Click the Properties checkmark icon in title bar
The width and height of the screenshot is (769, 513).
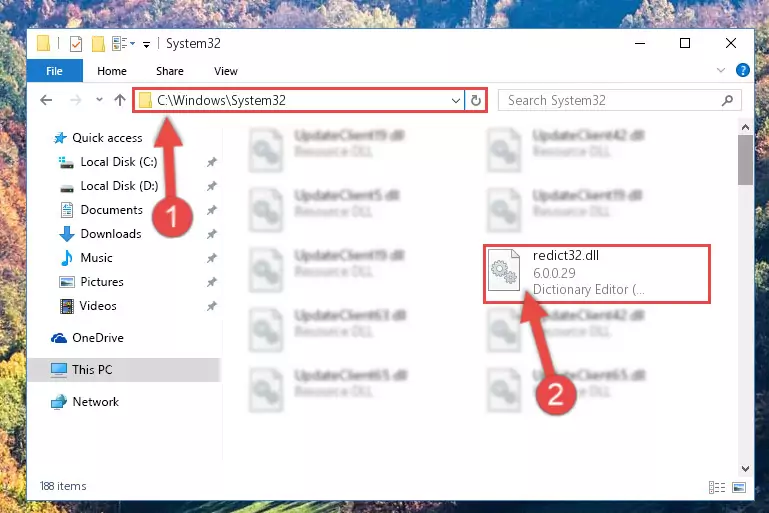[76, 44]
